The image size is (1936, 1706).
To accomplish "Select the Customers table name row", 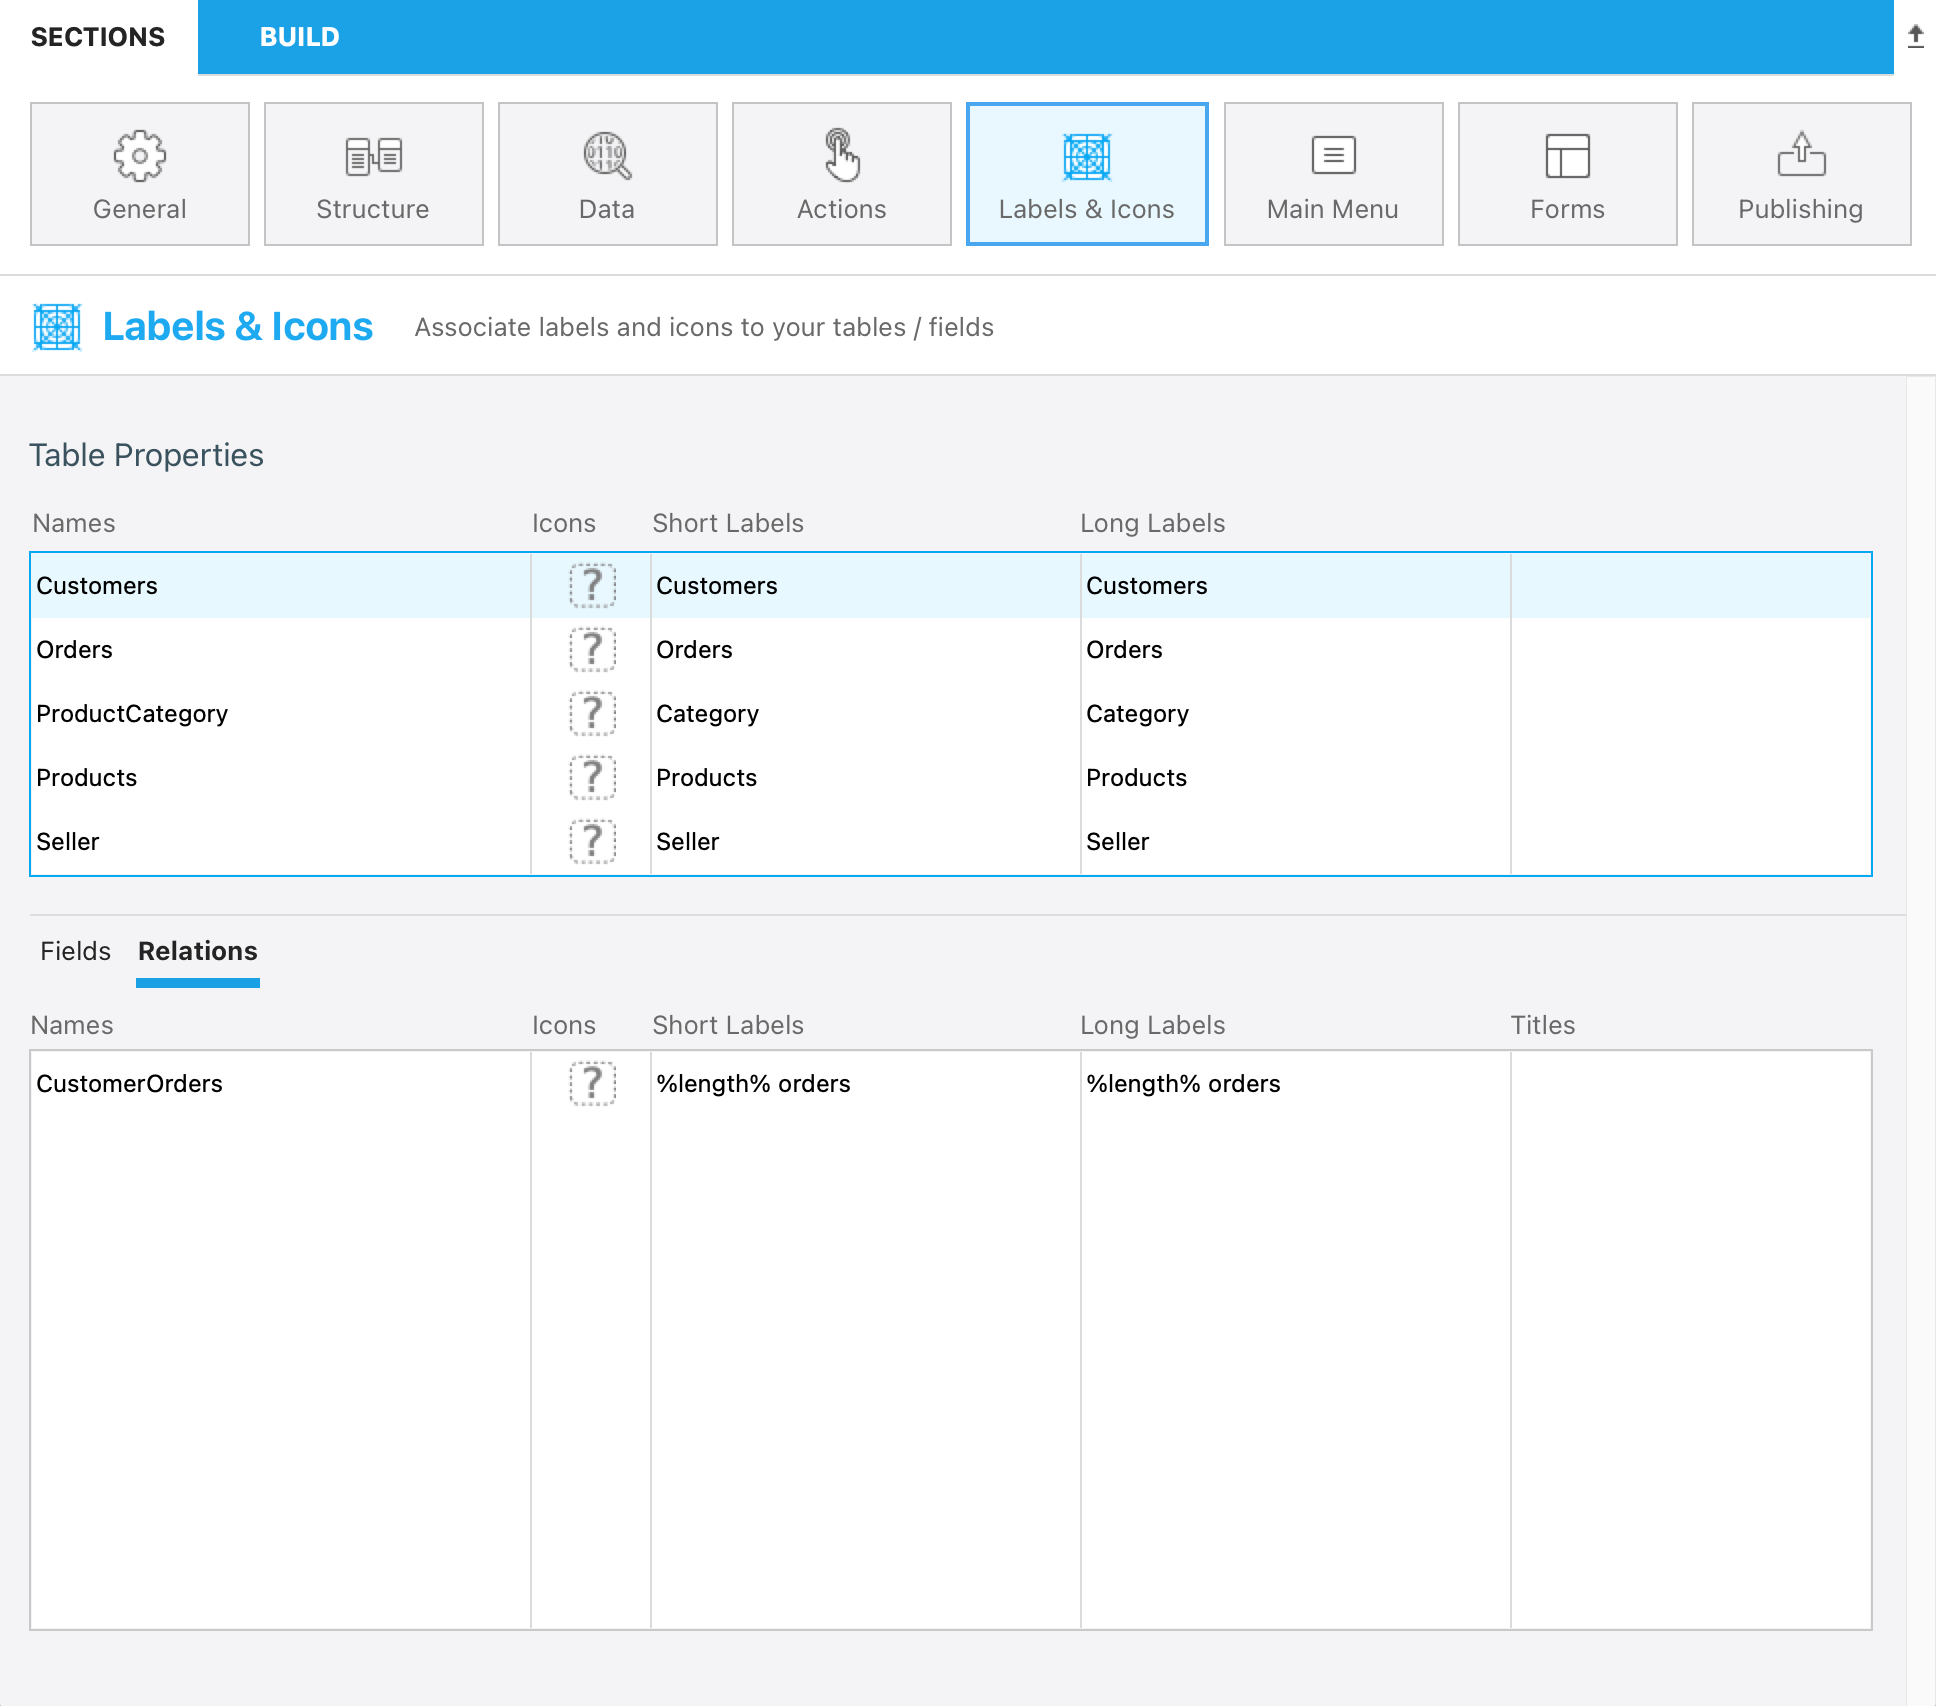I will [x=280, y=585].
